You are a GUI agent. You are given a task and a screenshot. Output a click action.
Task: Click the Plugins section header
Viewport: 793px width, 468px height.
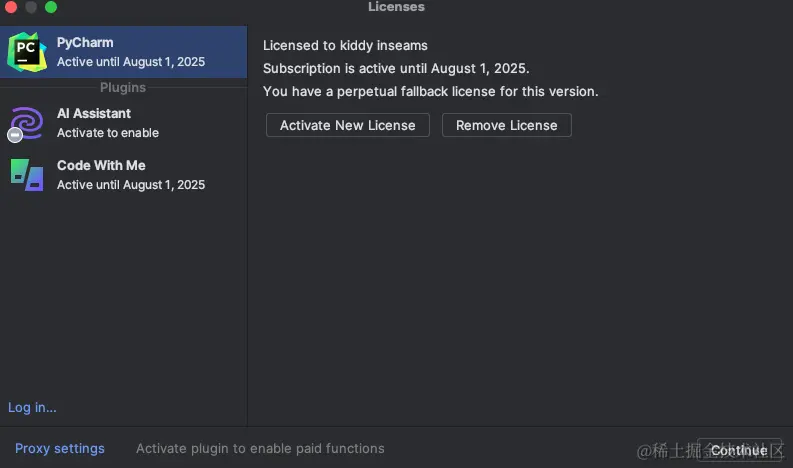coord(123,88)
